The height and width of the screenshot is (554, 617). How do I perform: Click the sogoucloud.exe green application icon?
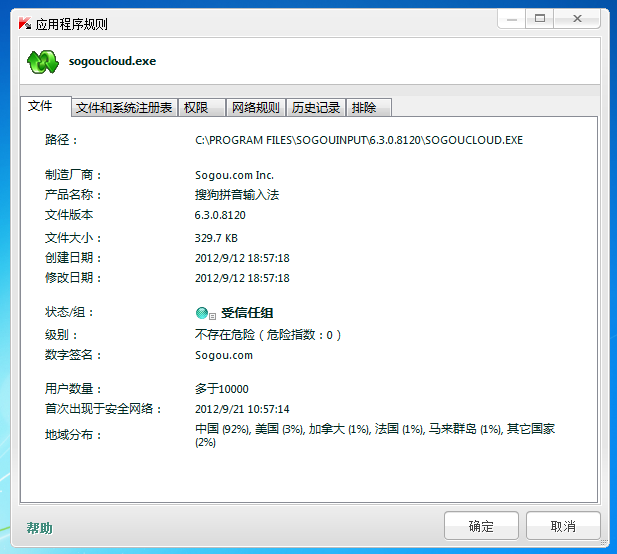click(x=43, y=62)
